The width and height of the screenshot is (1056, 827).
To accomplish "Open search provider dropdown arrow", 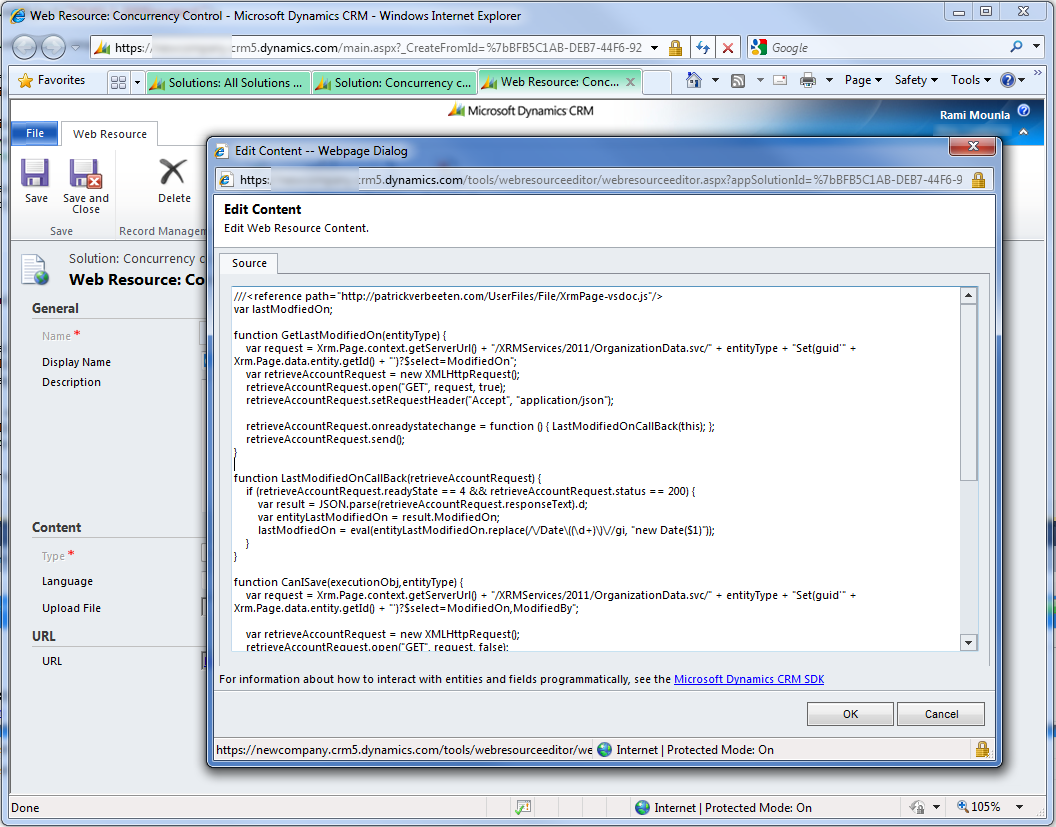I will pyautogui.click(x=1036, y=46).
